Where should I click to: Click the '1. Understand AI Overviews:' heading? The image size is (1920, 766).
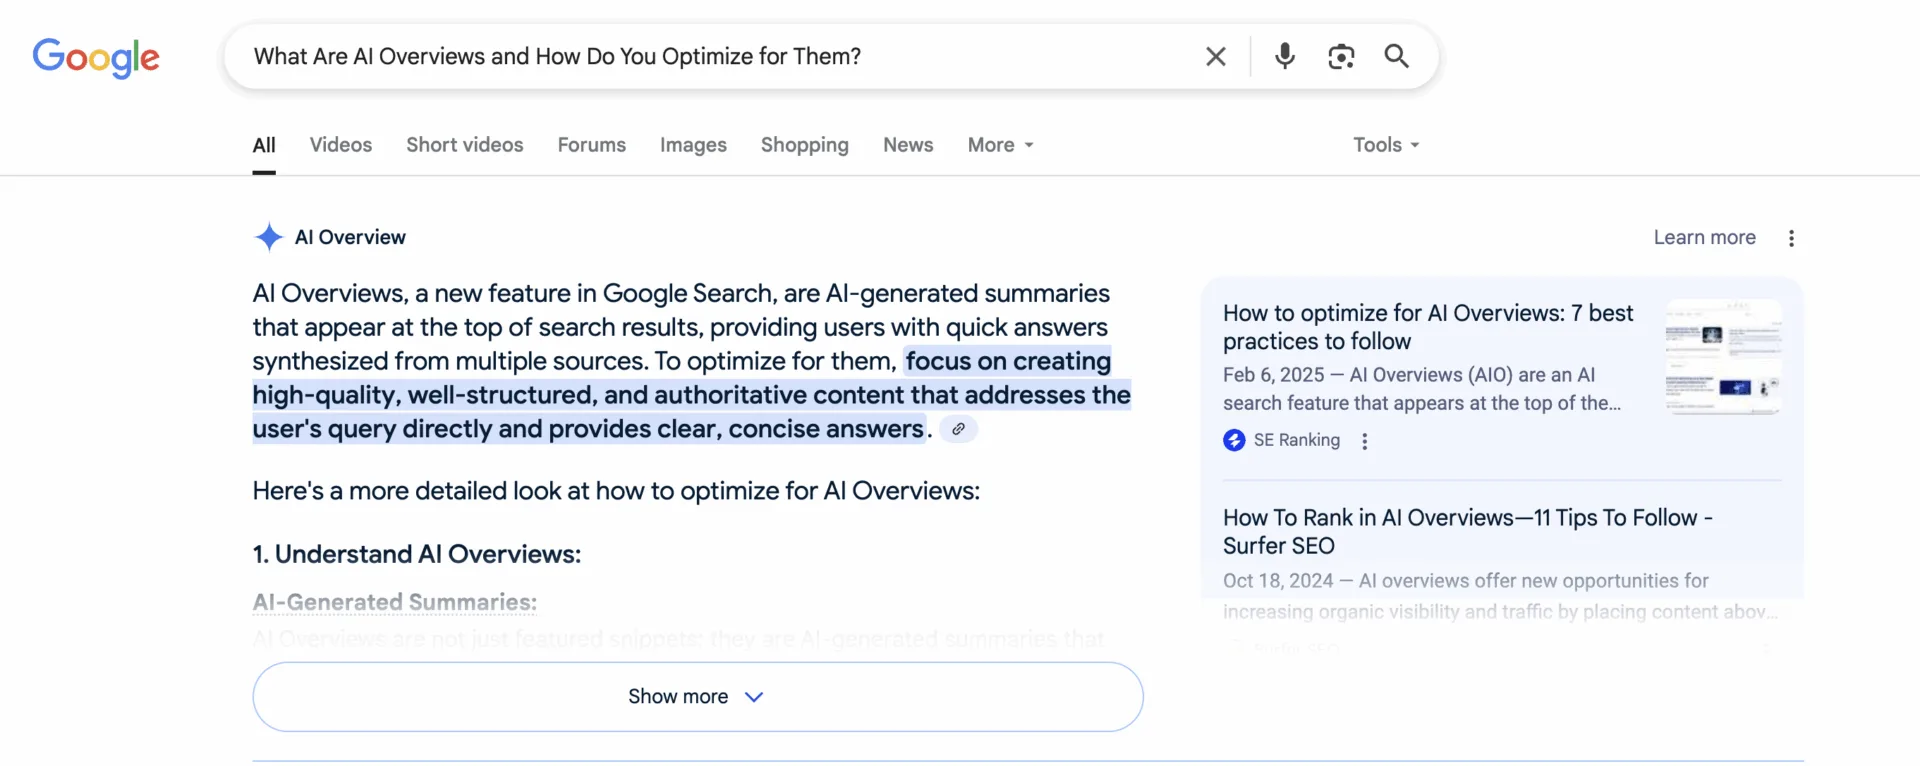pos(417,554)
